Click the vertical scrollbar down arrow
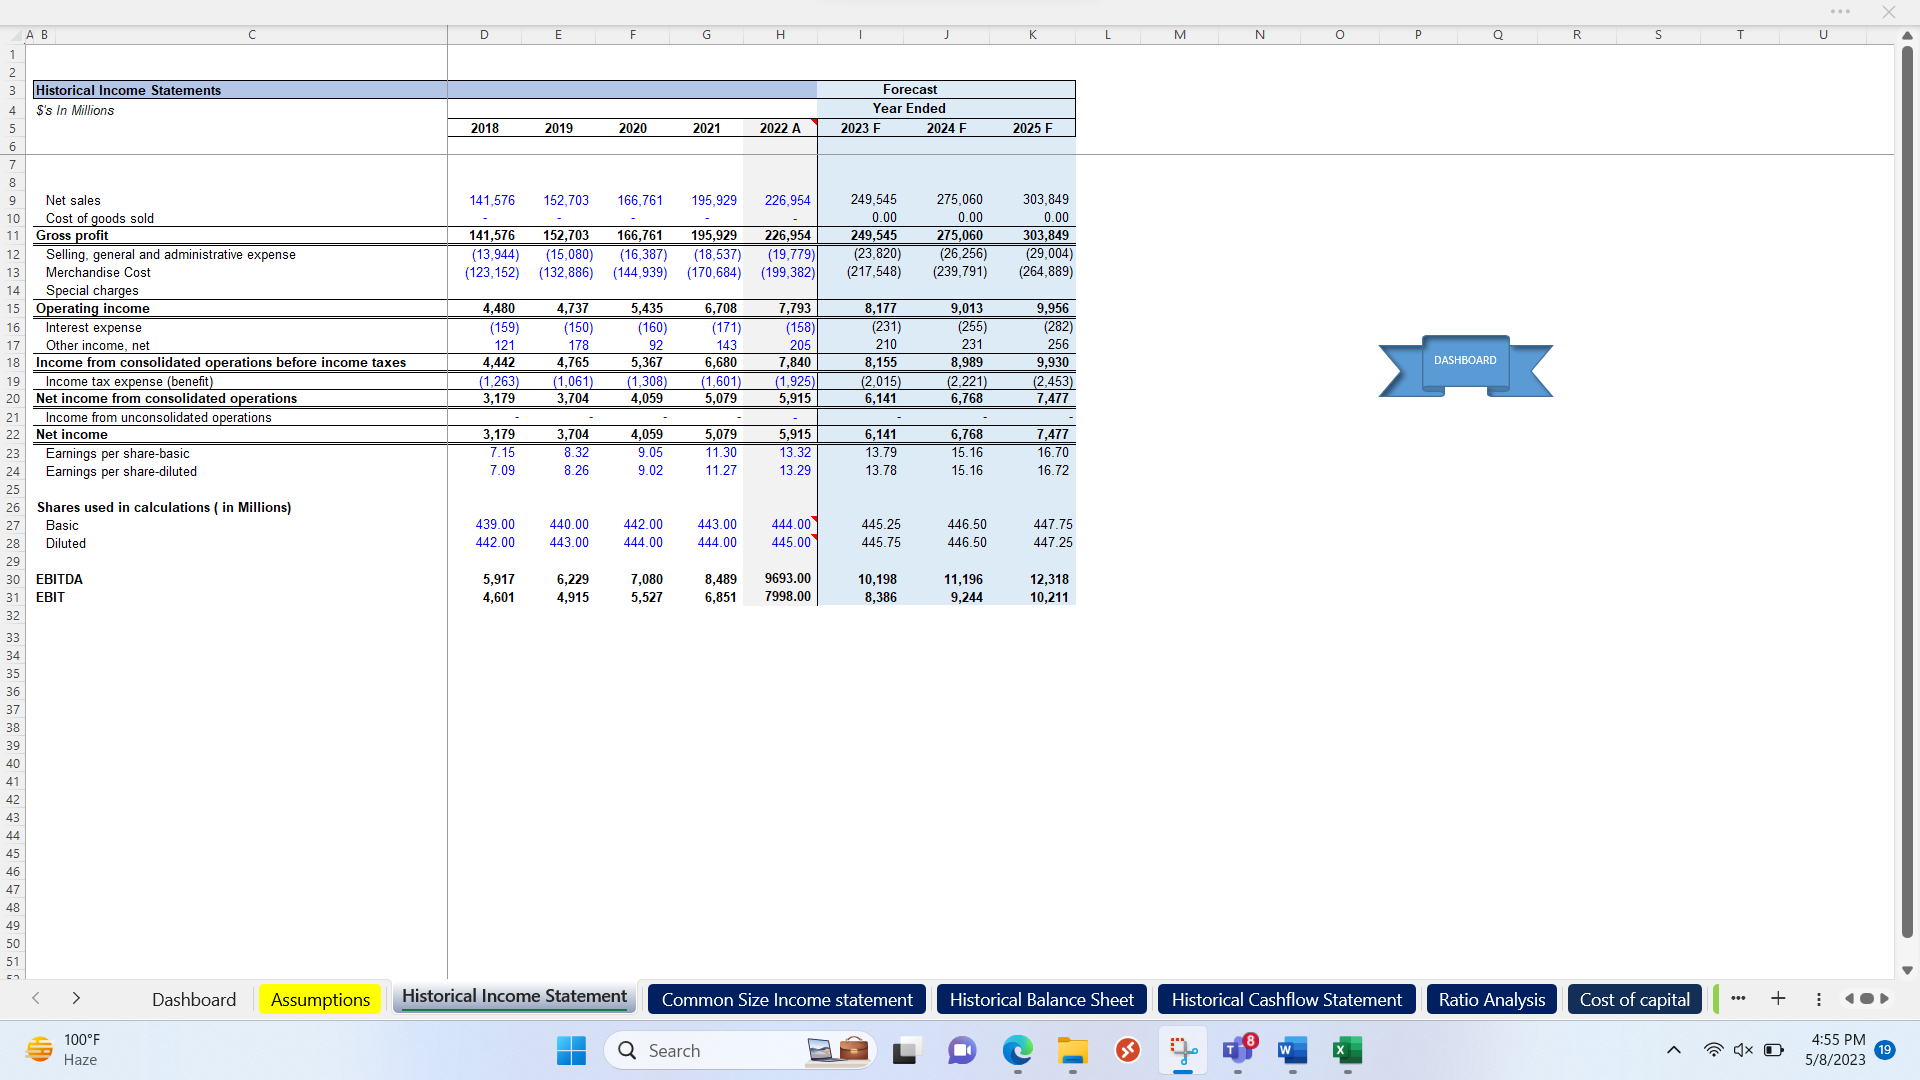 pyautogui.click(x=1909, y=970)
